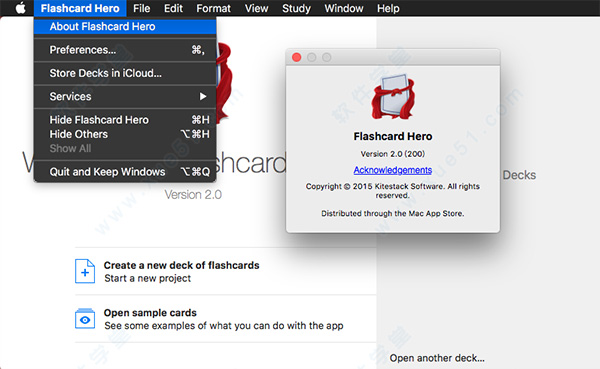Image resolution: width=600 pixels, height=369 pixels.
Task: Open the File menu
Action: 142,8
